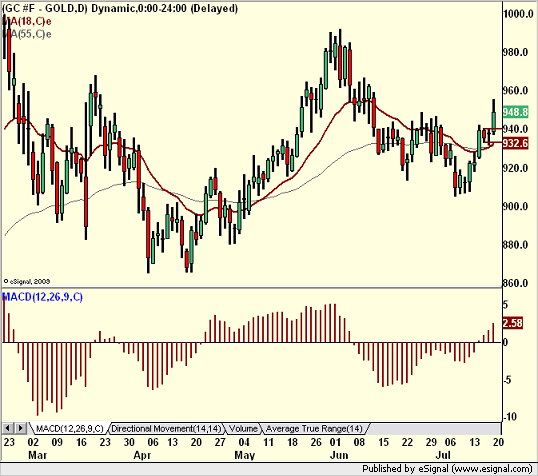Click the 1000.0 price axis label

(518, 14)
